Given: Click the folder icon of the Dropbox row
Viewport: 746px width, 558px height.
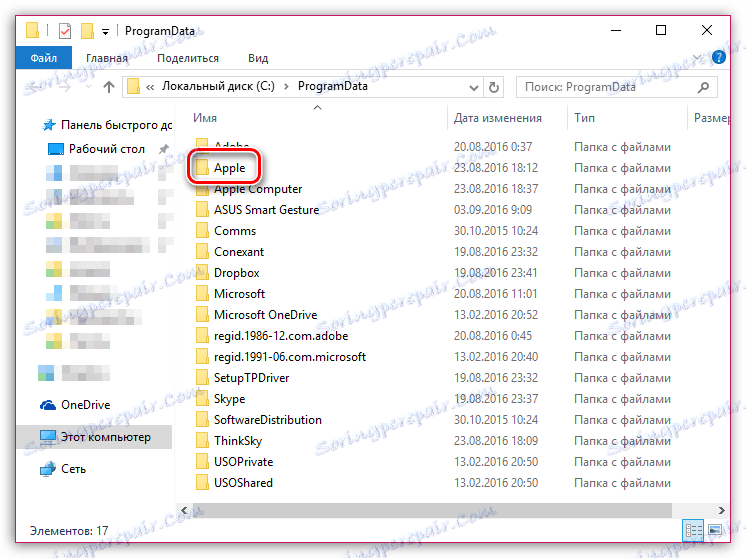Looking at the screenshot, I should click(202, 273).
